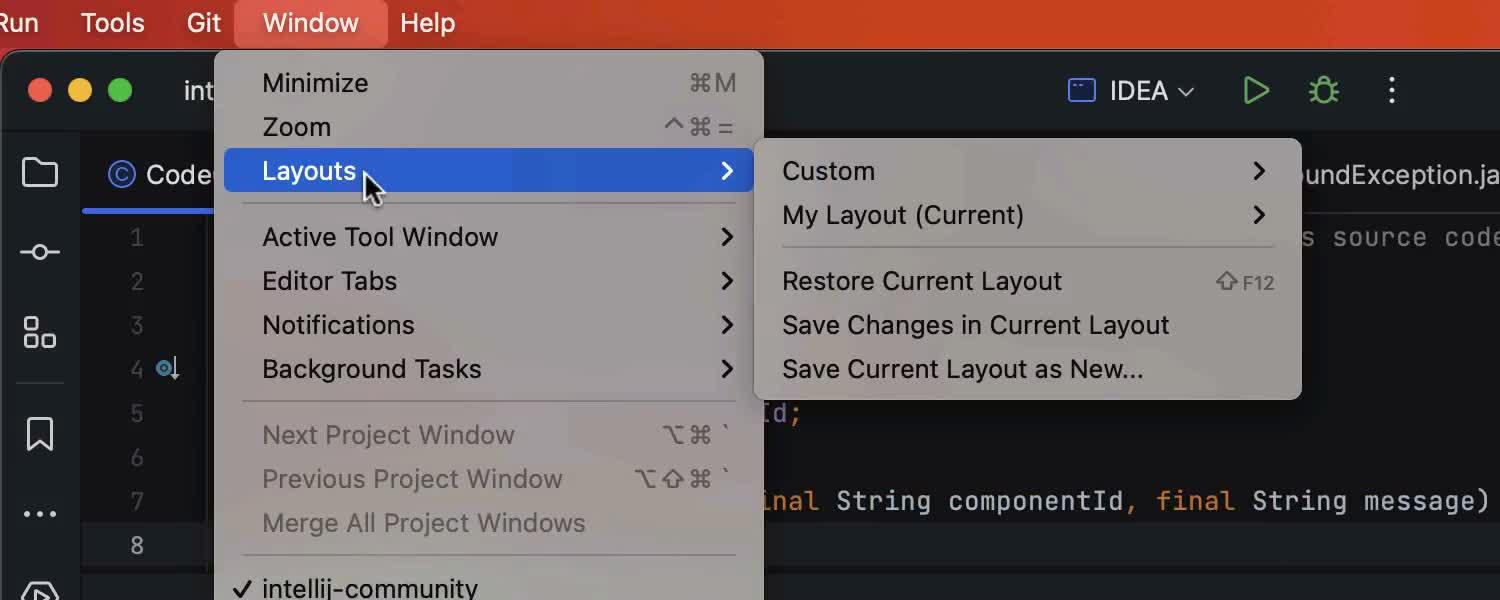This screenshot has width=1500, height=600.
Task: Click Restore Current Layout
Action: [x=922, y=281]
